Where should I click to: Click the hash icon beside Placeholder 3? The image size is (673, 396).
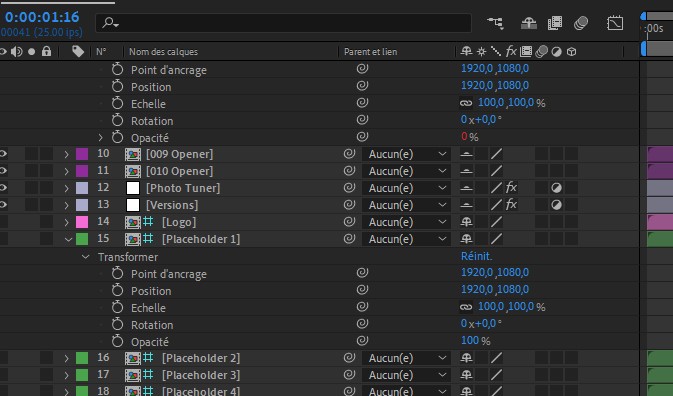tap(148, 375)
